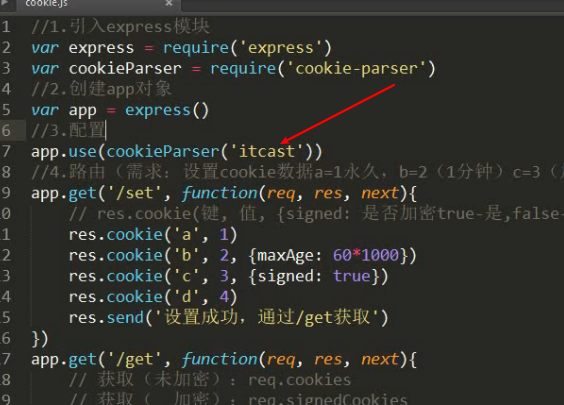Image resolution: width=564 pixels, height=405 pixels.
Task: Click the 'next' parameter of /set handler
Action: point(380,193)
